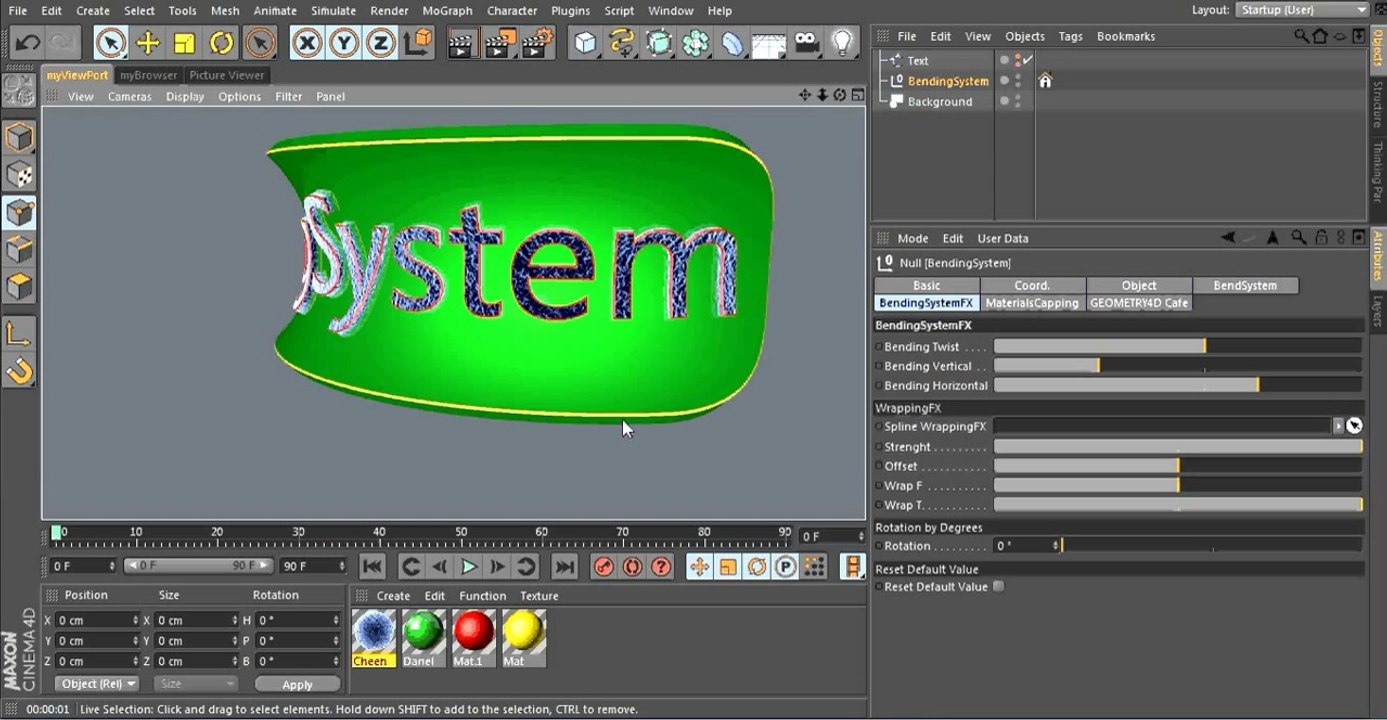Open the Layout dropdown Startup (User)
The width and height of the screenshot is (1387, 720).
tap(1303, 10)
